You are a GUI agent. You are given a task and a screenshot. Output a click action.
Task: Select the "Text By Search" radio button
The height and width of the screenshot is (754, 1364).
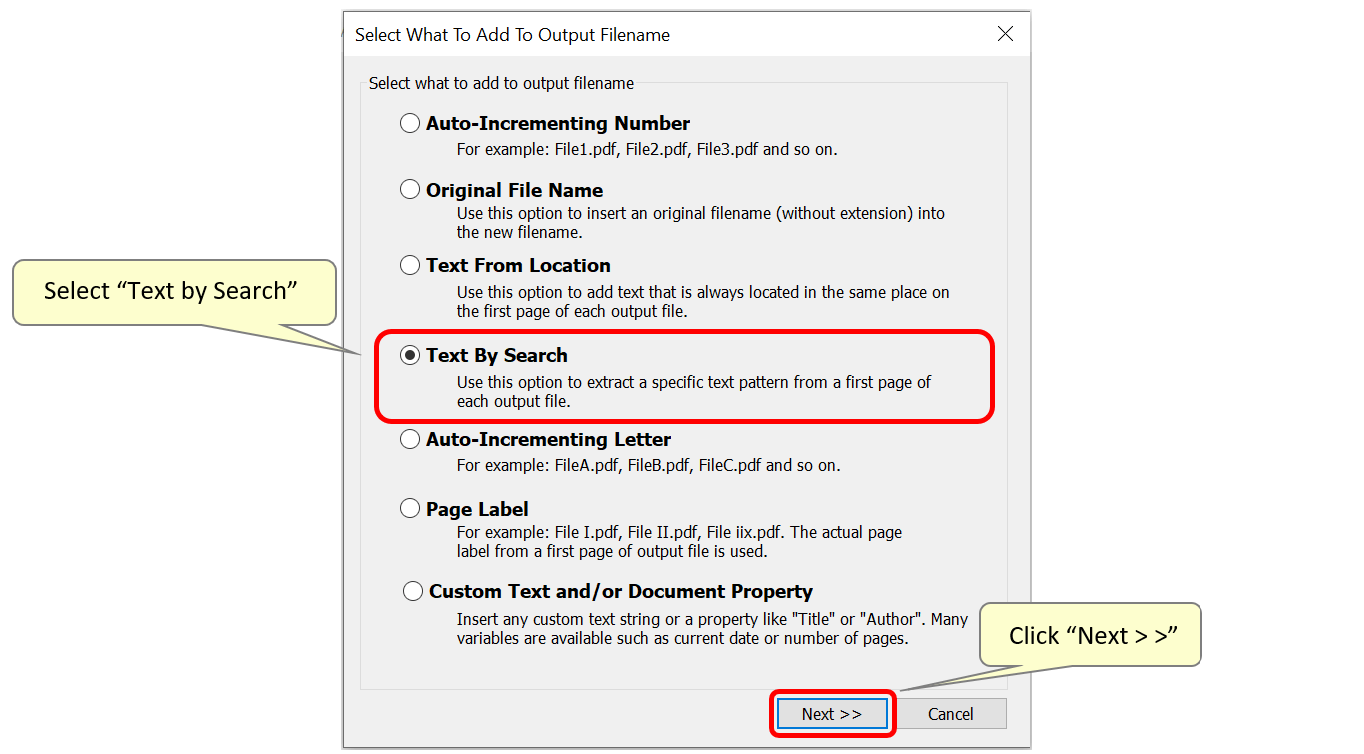411,354
